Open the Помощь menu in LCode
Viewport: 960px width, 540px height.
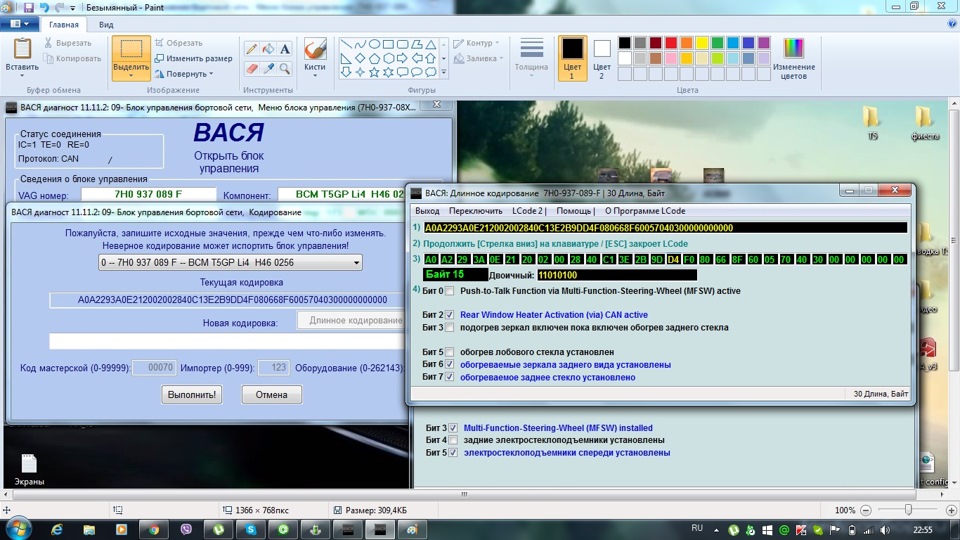(574, 211)
